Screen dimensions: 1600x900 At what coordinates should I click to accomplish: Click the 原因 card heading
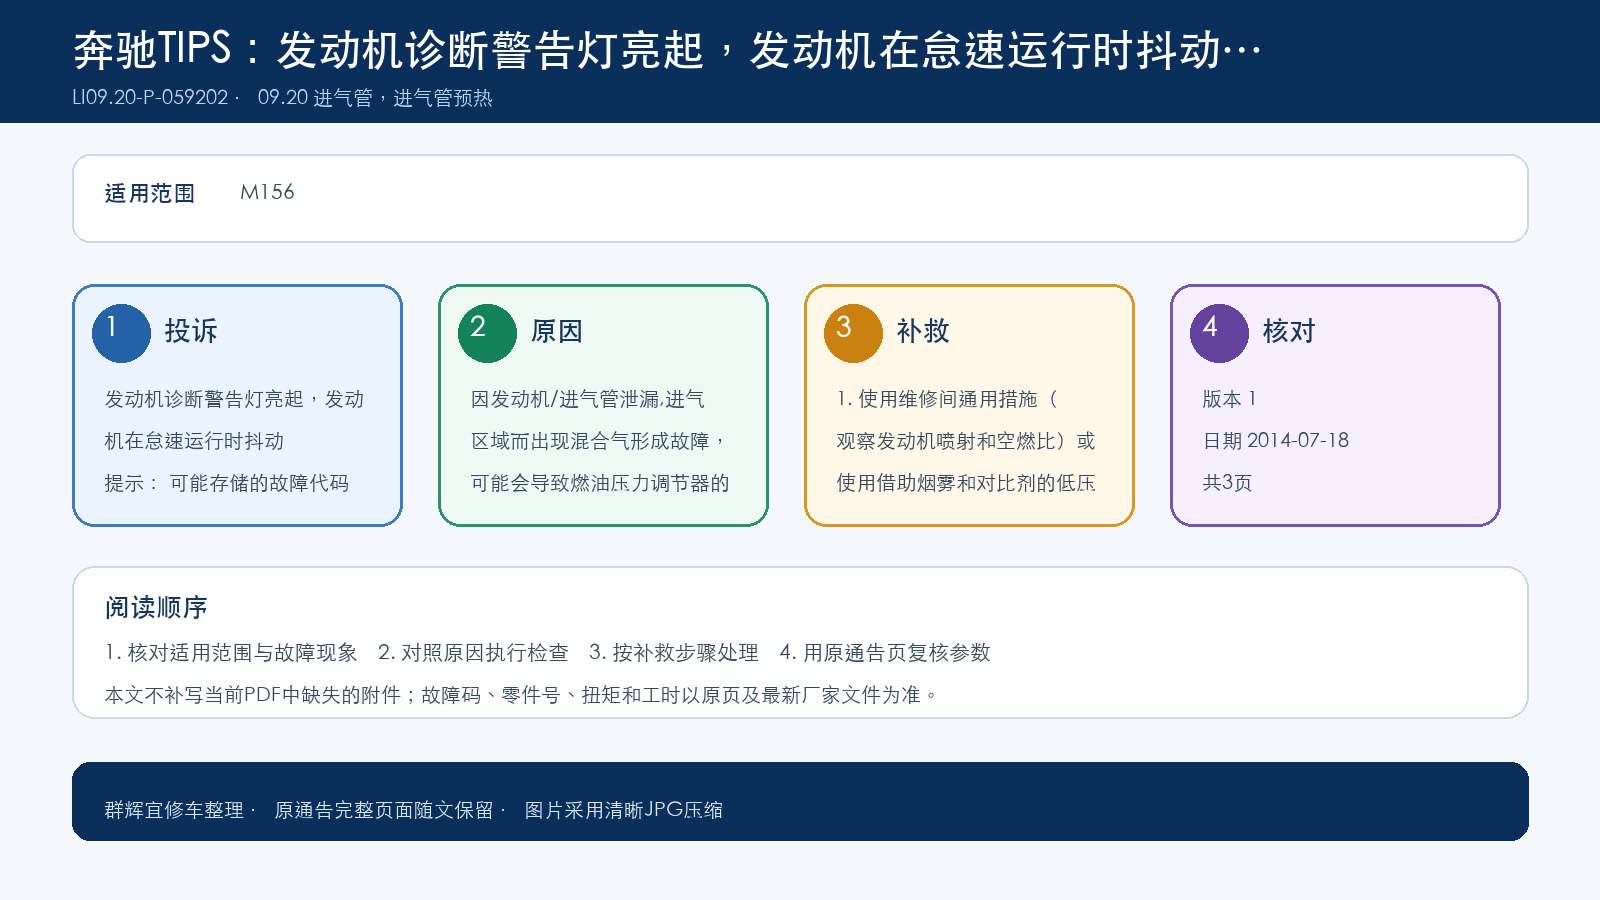[x=557, y=331]
